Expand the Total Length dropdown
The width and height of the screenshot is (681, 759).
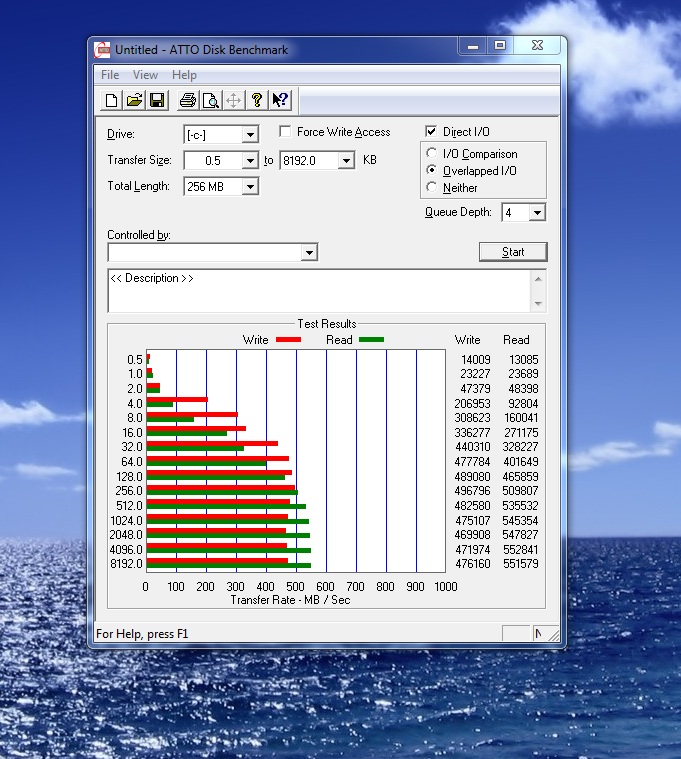click(250, 186)
